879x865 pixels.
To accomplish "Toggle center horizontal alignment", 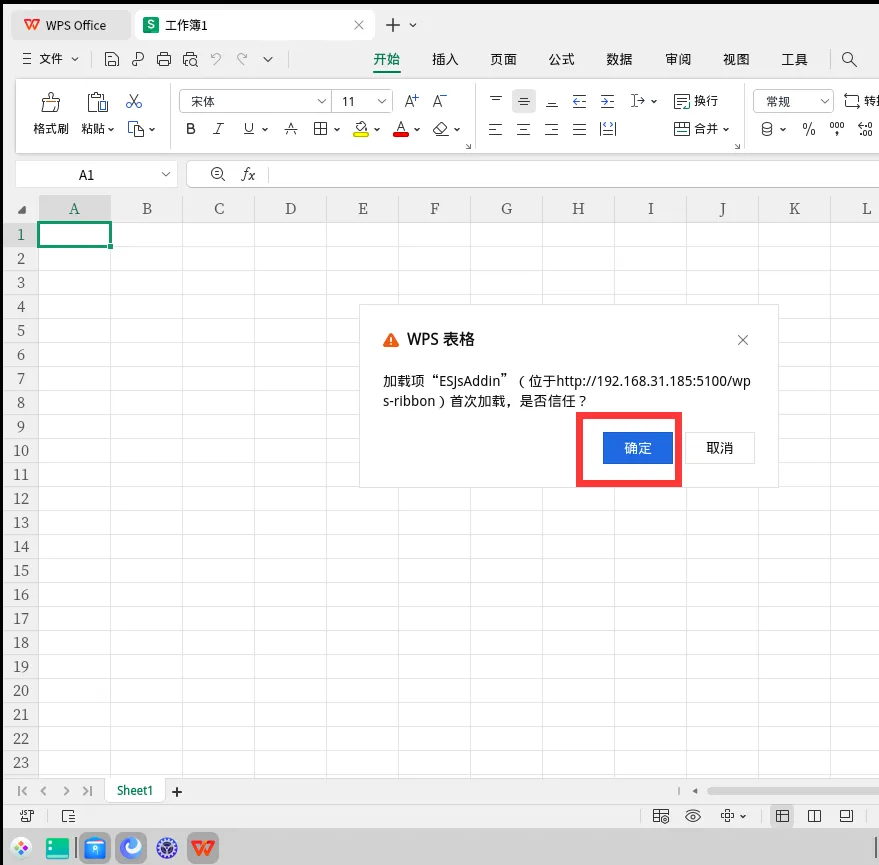I will pyautogui.click(x=523, y=129).
